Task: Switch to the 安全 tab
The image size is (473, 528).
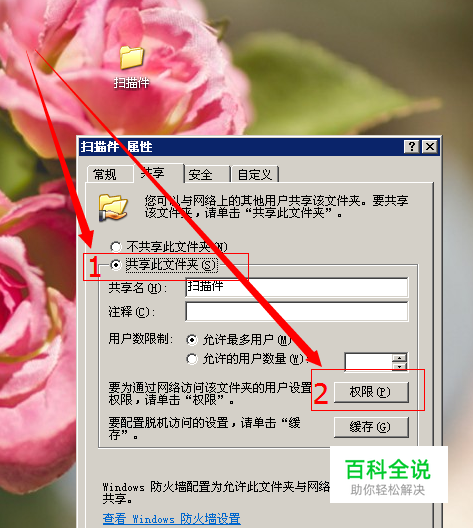Action: coord(200,174)
